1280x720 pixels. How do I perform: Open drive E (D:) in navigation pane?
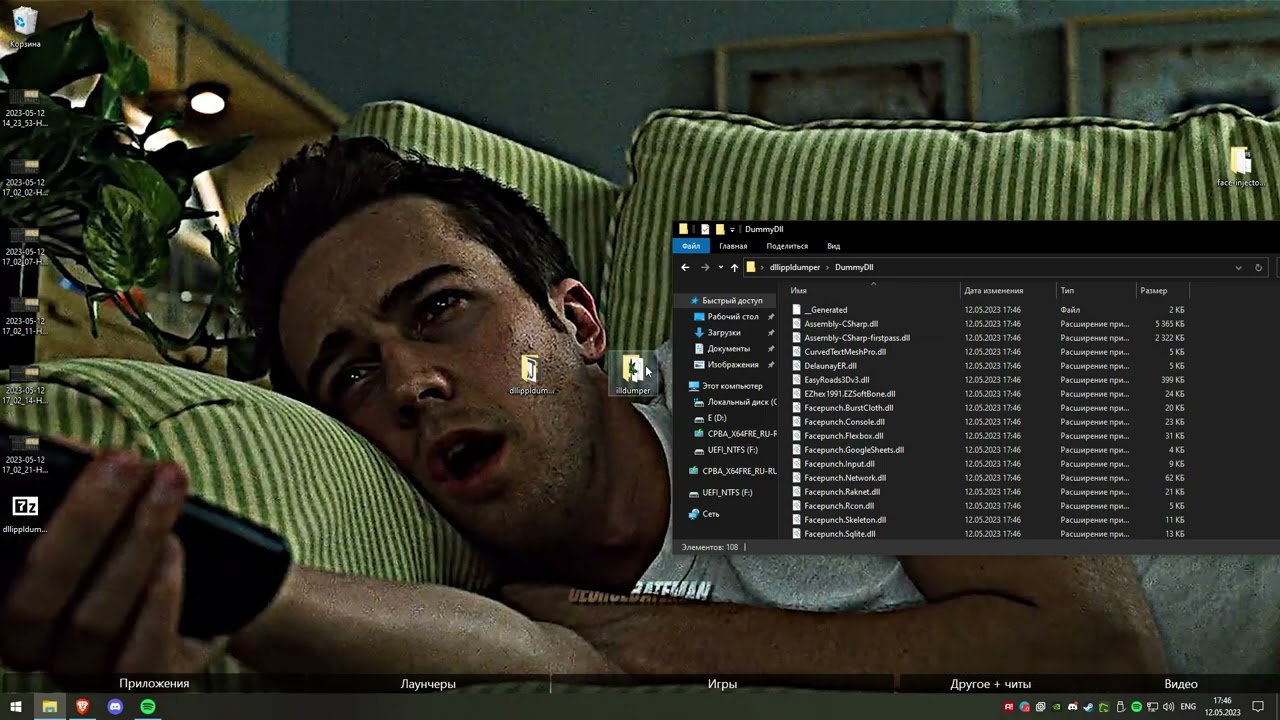pyautogui.click(x=716, y=418)
